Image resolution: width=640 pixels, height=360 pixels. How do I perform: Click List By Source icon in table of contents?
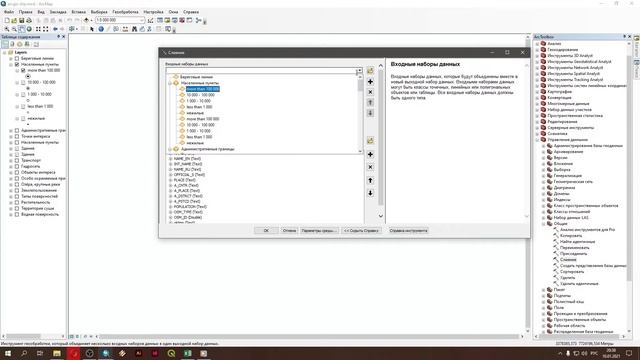(12, 44)
